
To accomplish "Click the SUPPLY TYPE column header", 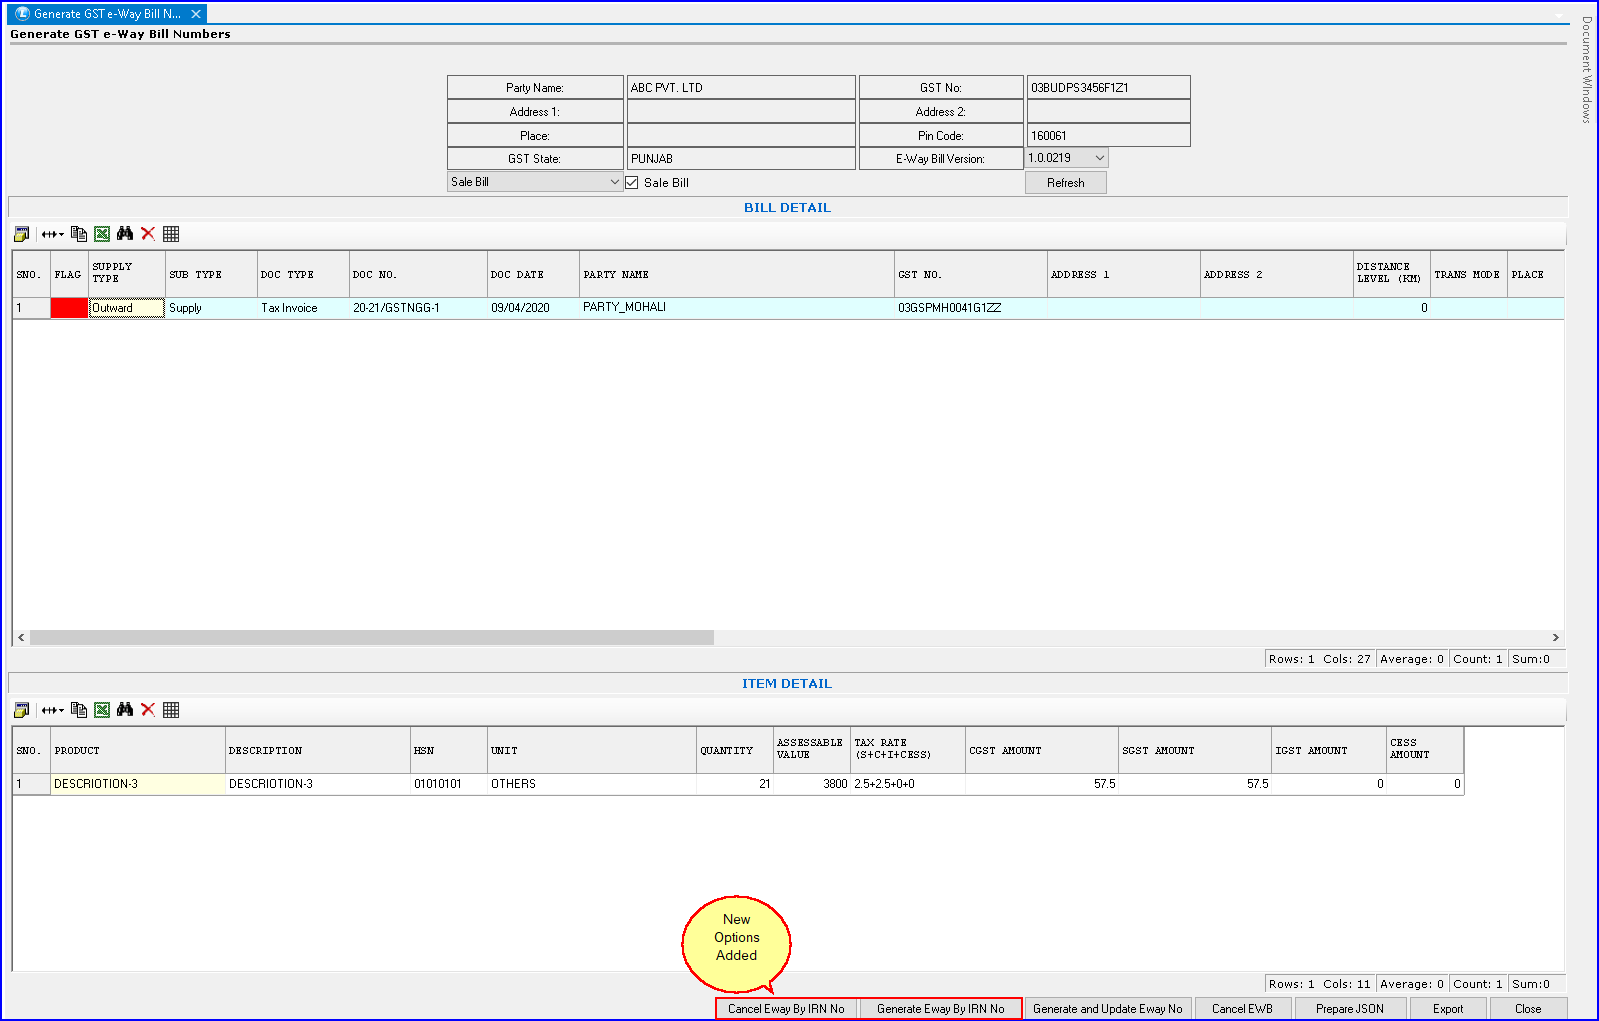I will [127, 274].
